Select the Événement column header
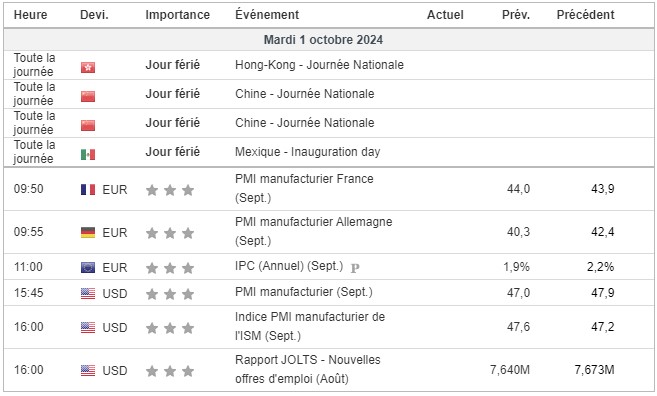This screenshot has width=657, height=396. tap(267, 14)
